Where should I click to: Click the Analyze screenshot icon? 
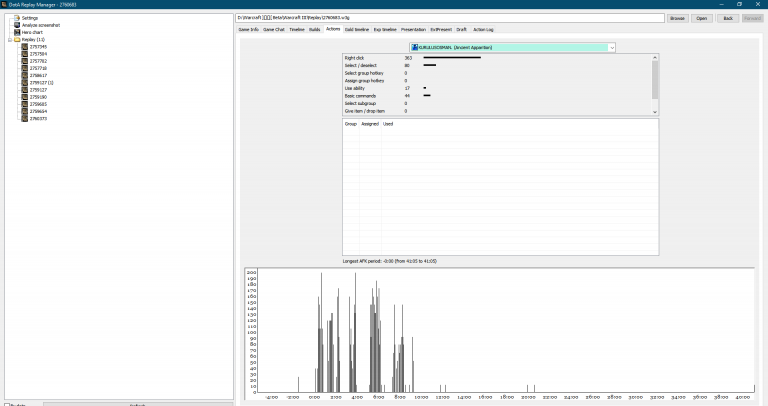click(16, 25)
